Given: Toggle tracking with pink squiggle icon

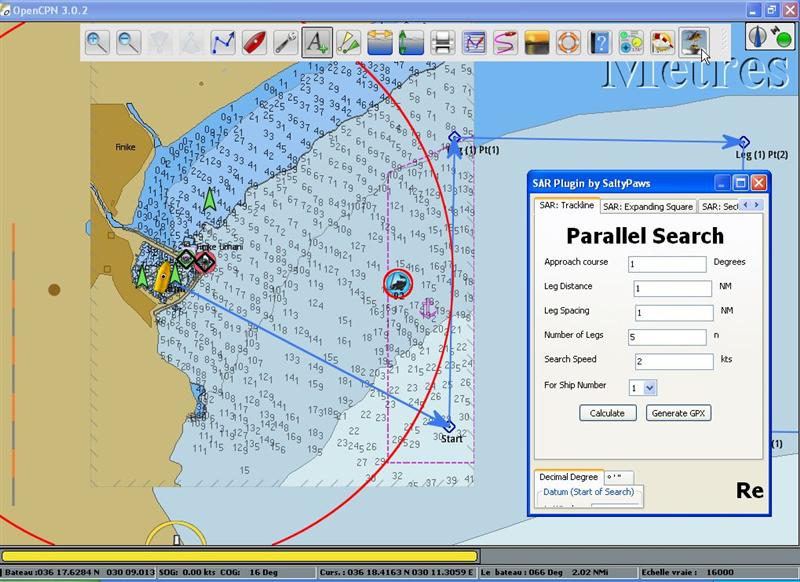Looking at the screenshot, I should tap(505, 42).
